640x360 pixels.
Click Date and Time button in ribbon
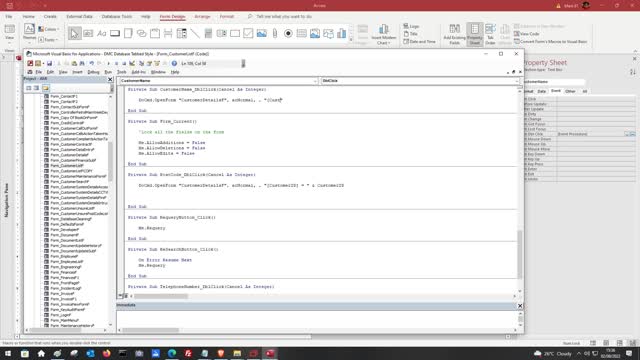tap(419, 41)
